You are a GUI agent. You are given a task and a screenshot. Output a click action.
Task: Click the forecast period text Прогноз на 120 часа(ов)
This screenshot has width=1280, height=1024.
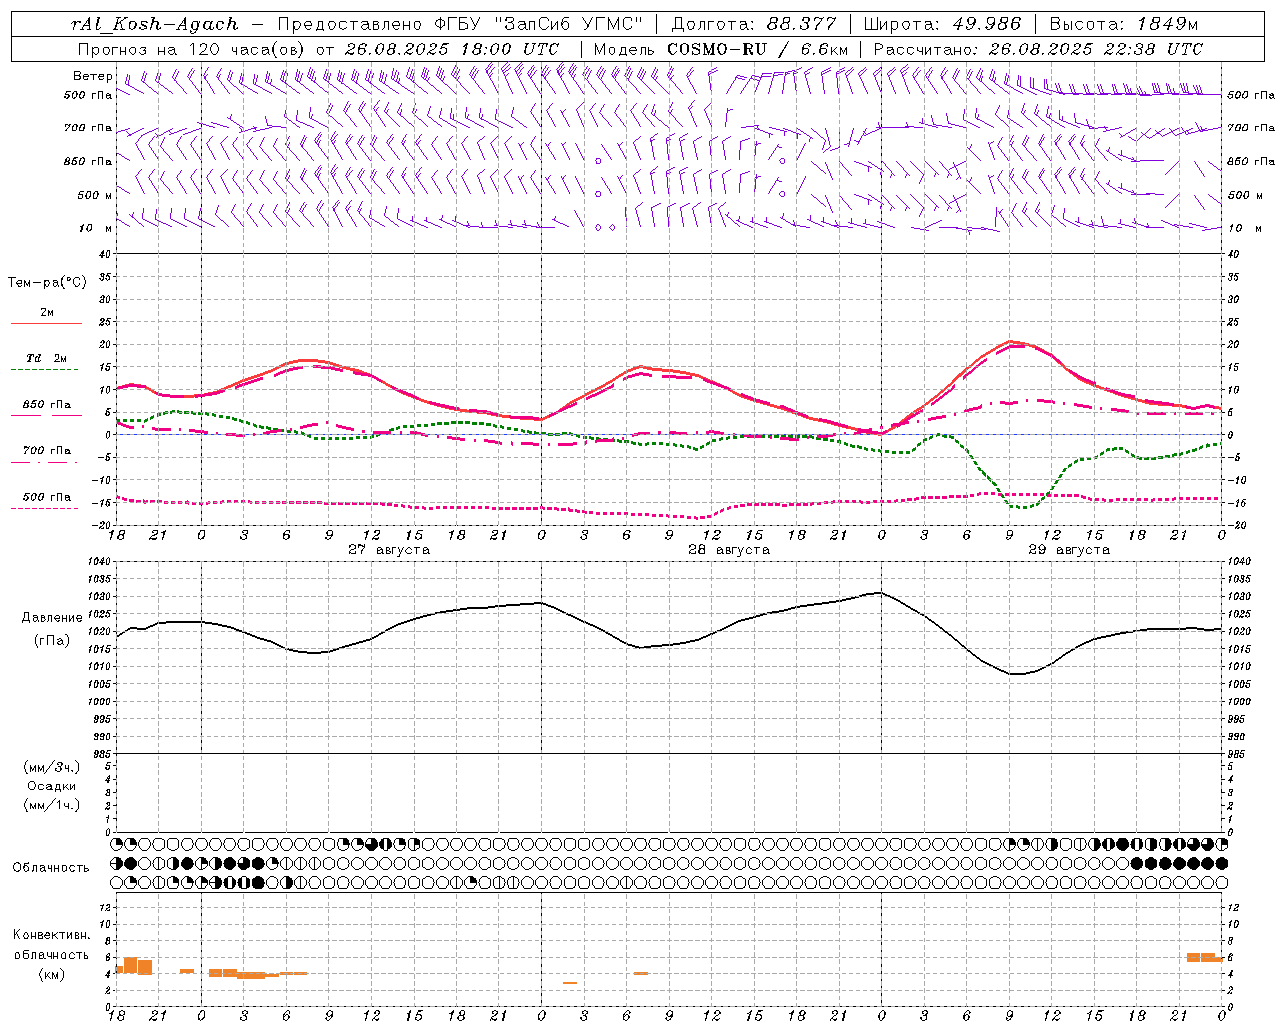coord(192,49)
